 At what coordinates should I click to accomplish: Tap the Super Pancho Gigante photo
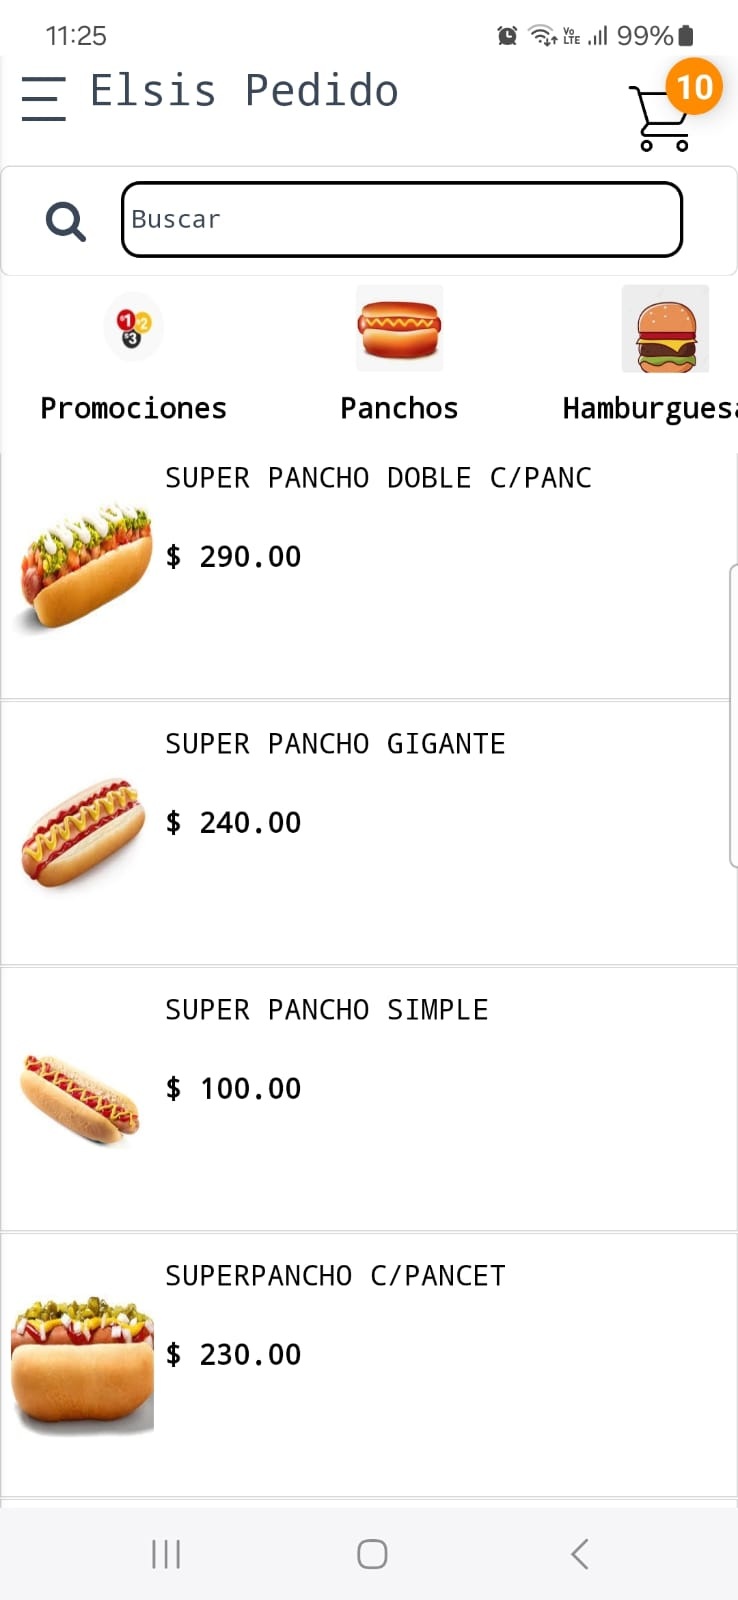point(82,832)
